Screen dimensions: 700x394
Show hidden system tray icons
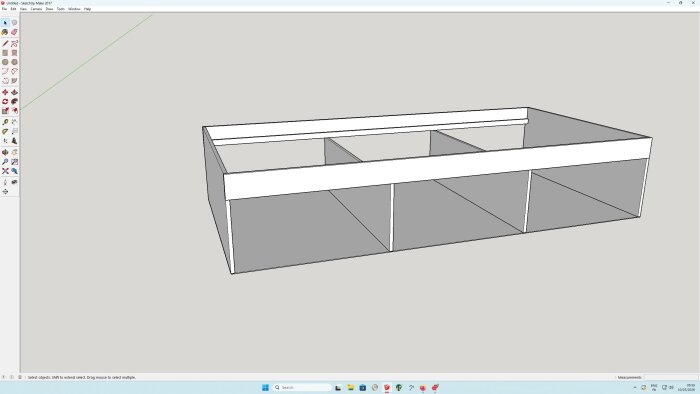[635, 387]
